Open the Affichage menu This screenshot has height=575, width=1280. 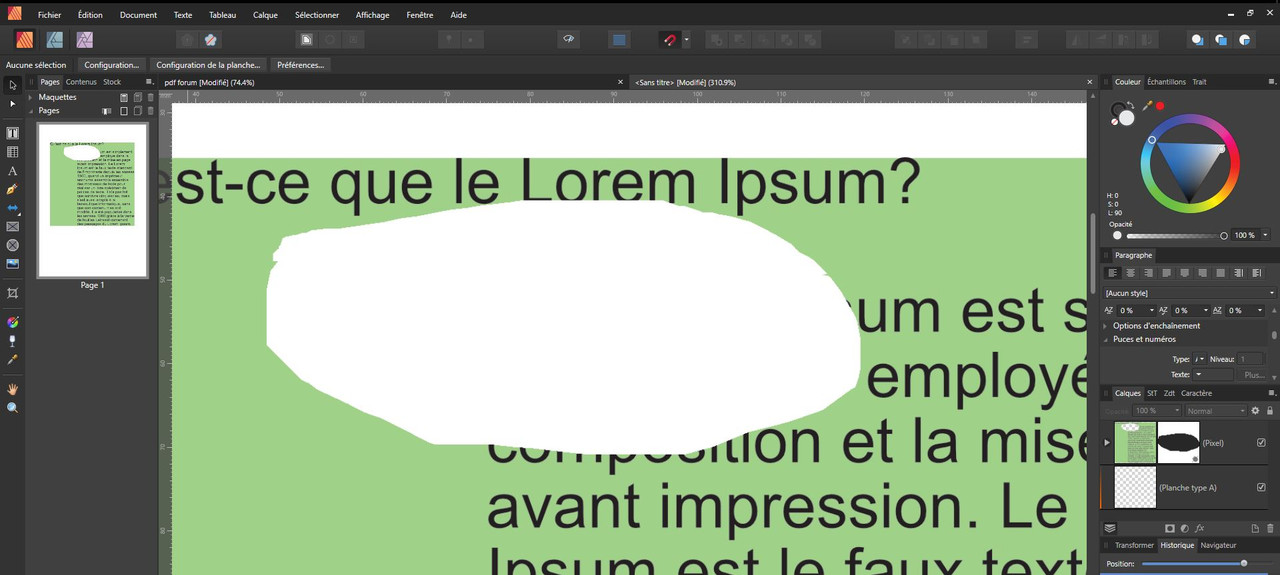372,15
